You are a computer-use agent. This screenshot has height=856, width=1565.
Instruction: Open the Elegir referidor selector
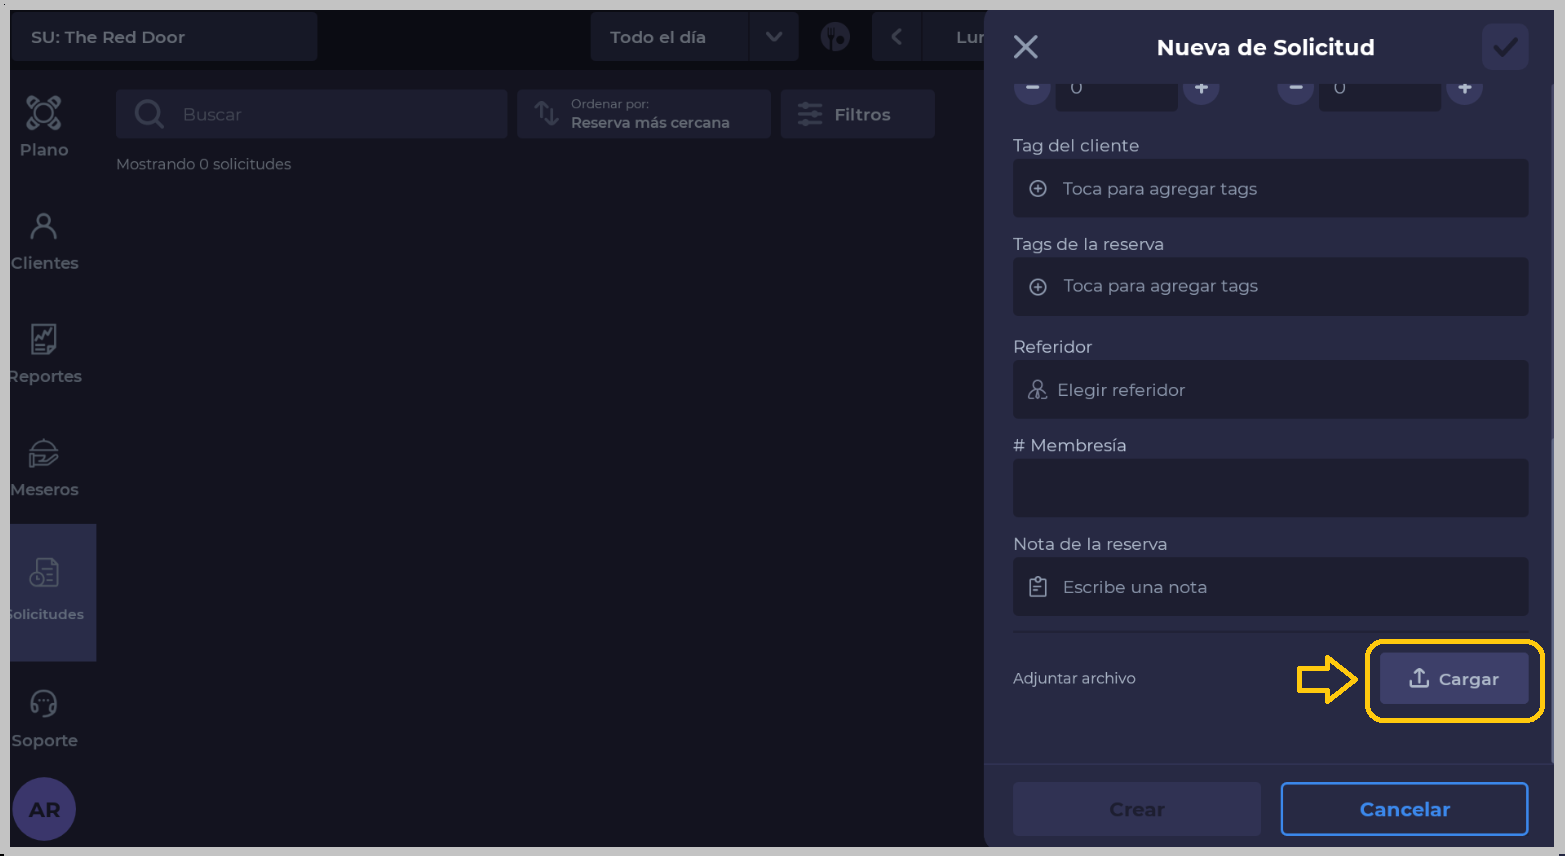[1270, 390]
